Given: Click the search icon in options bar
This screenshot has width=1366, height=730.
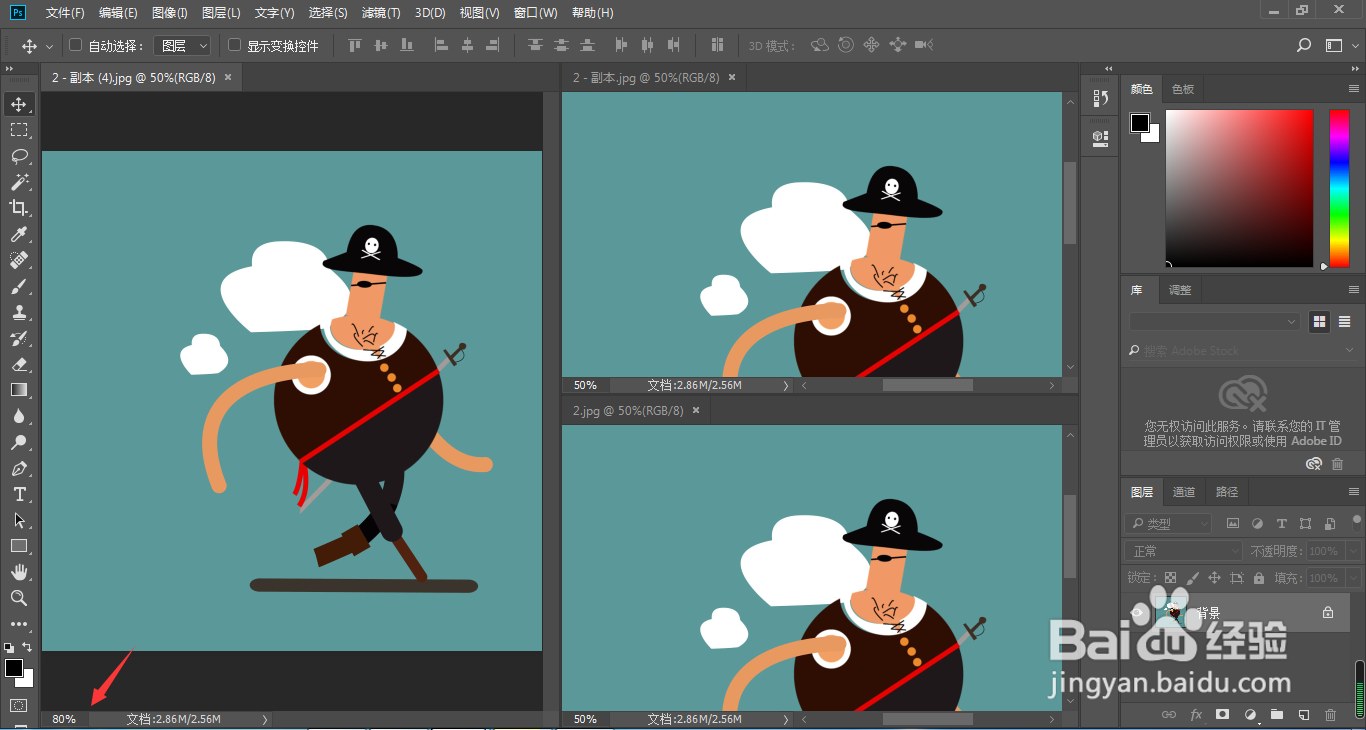Looking at the screenshot, I should [1304, 45].
